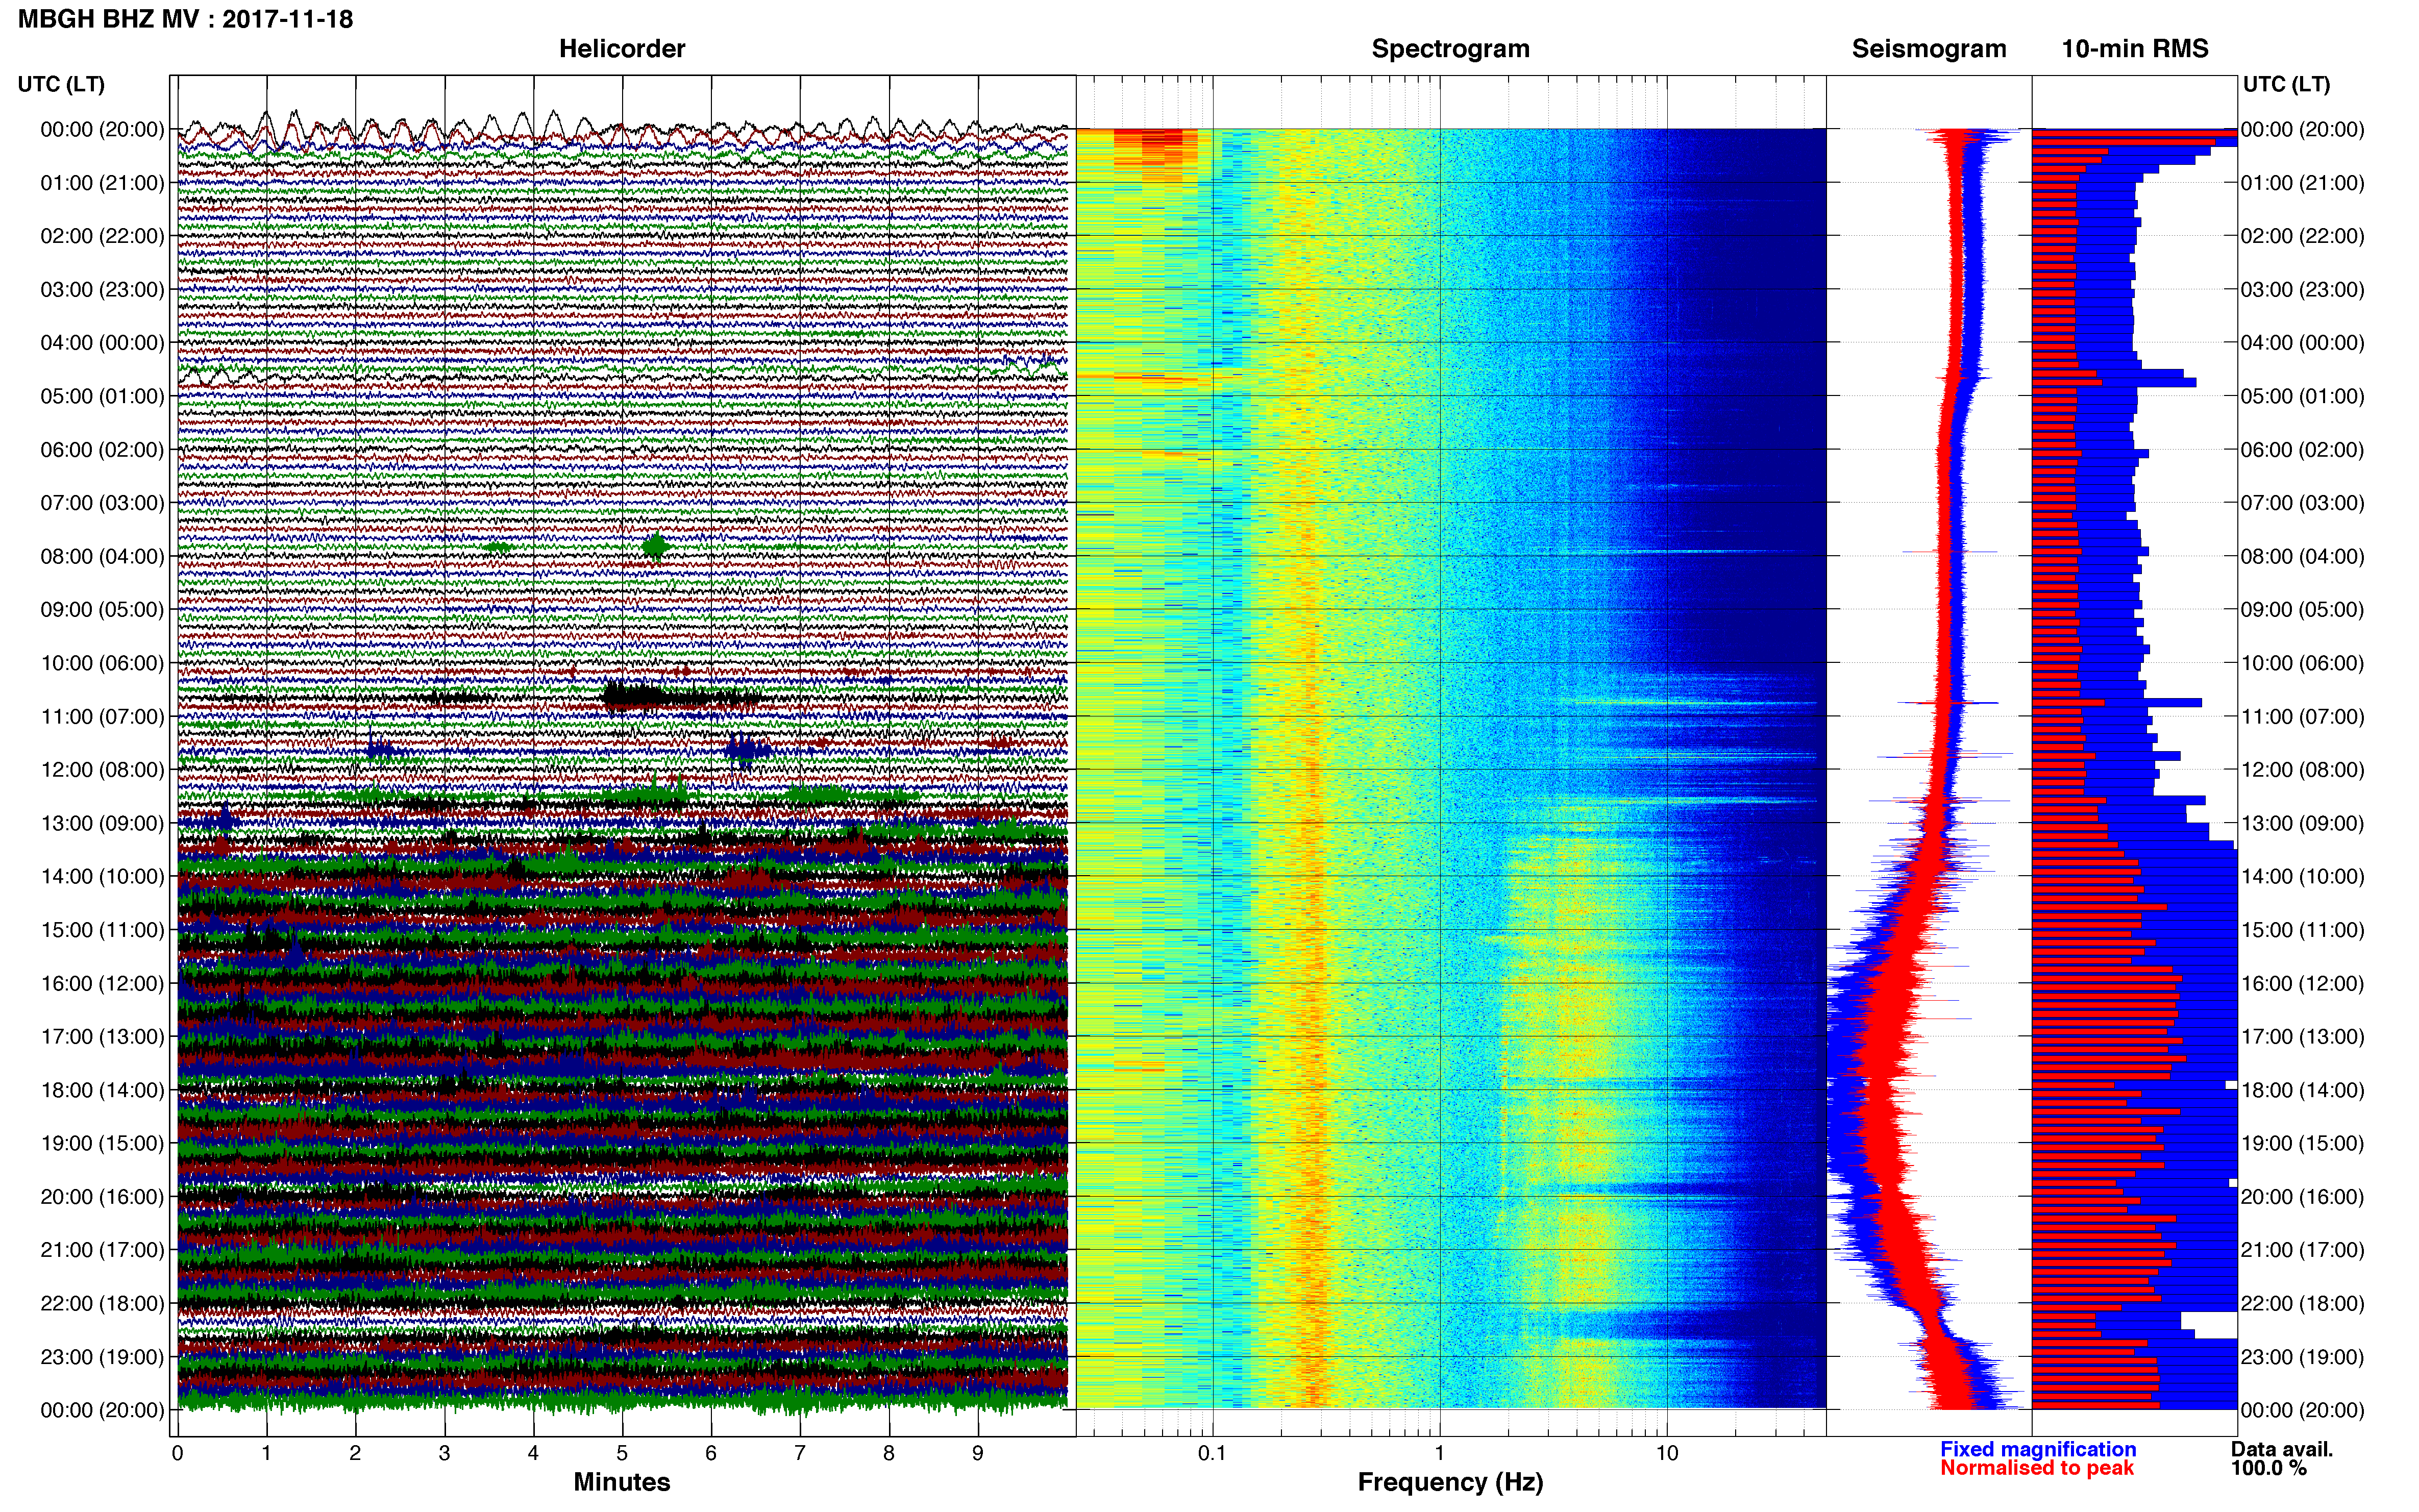Click Minutes axis tick label '0'
Screen dimensions: 2419x1512
(177, 1454)
